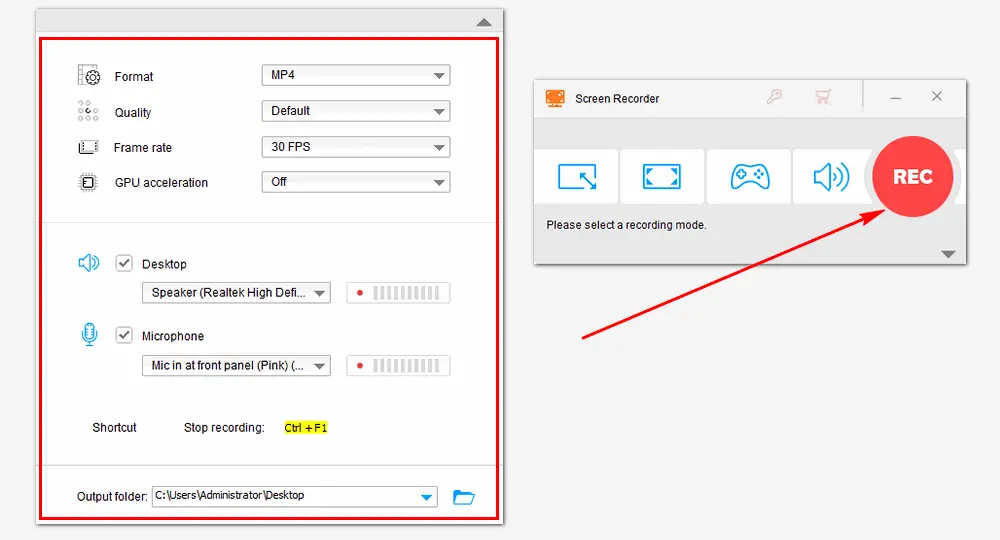Click 'Please select a recording mode.' text
The height and width of the screenshot is (540, 1000).
(x=626, y=225)
